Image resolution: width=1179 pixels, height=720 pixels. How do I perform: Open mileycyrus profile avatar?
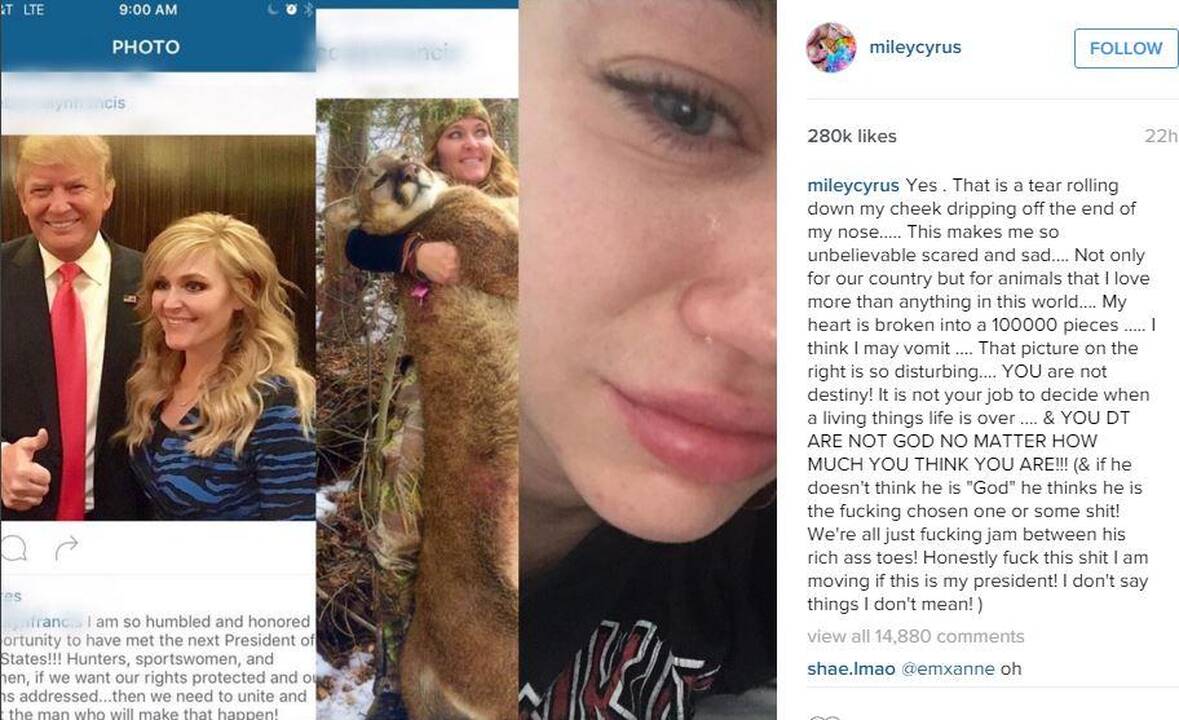click(x=831, y=47)
